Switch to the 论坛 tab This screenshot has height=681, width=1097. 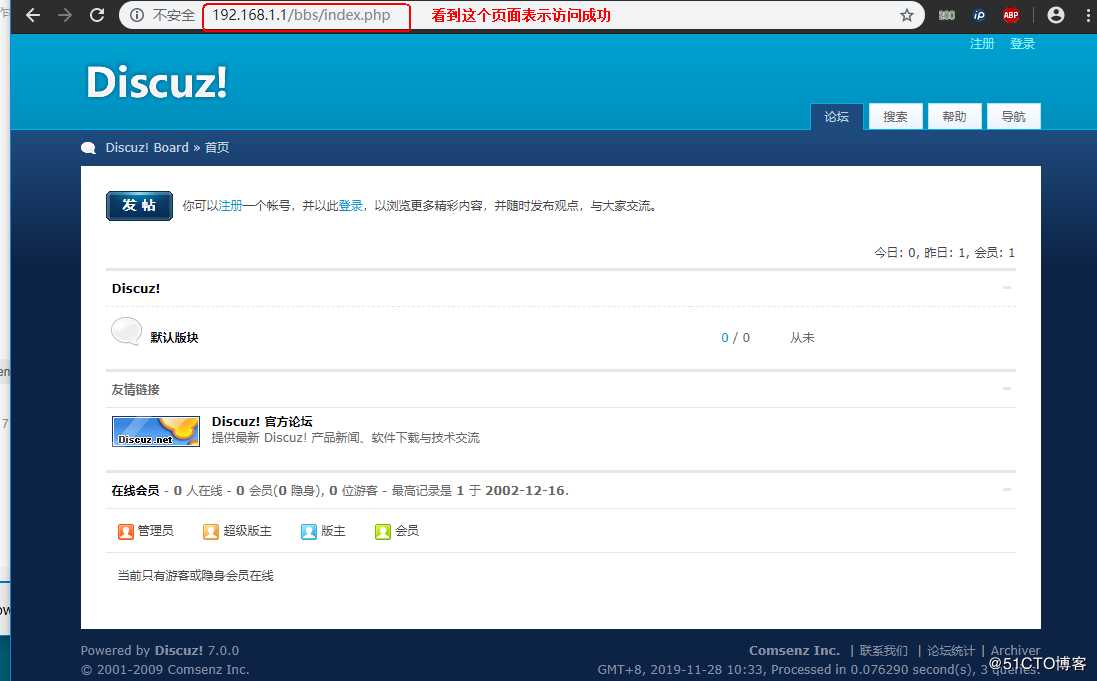coord(837,116)
